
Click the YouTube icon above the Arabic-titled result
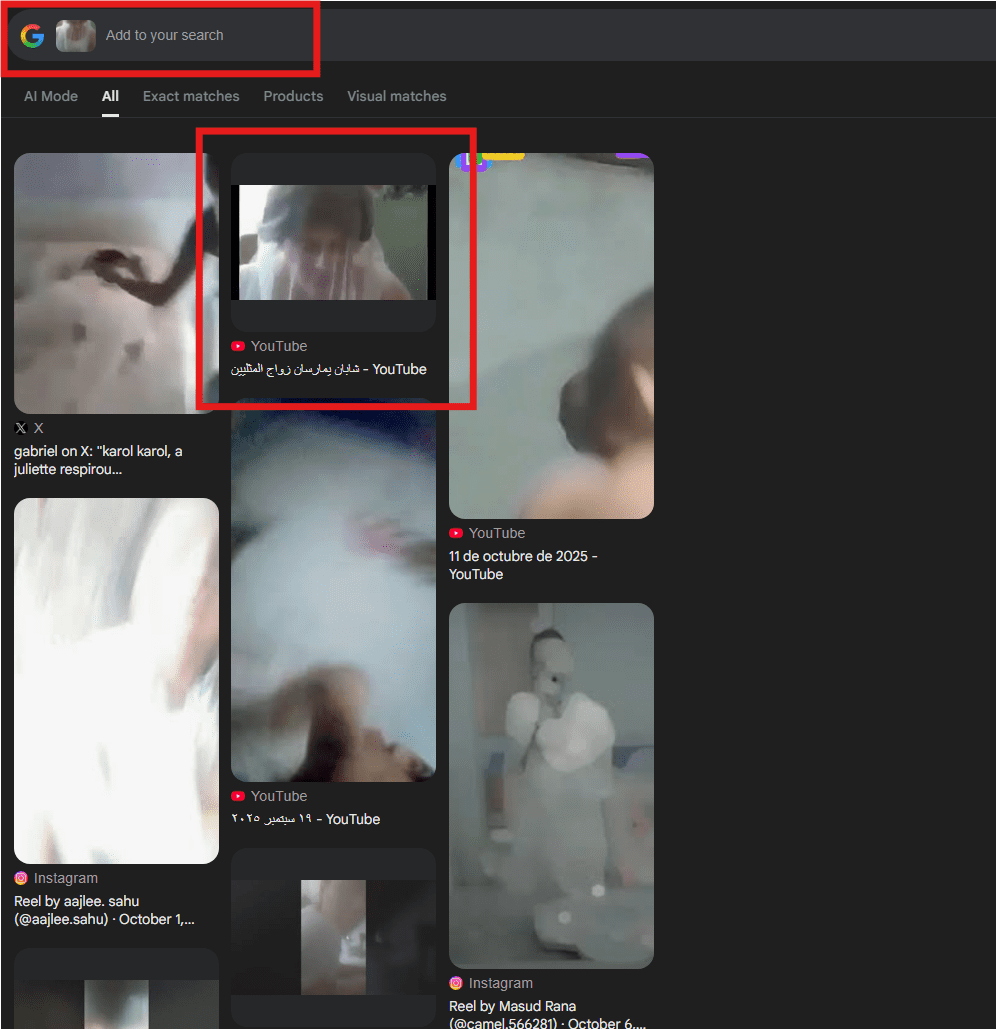[x=238, y=346]
